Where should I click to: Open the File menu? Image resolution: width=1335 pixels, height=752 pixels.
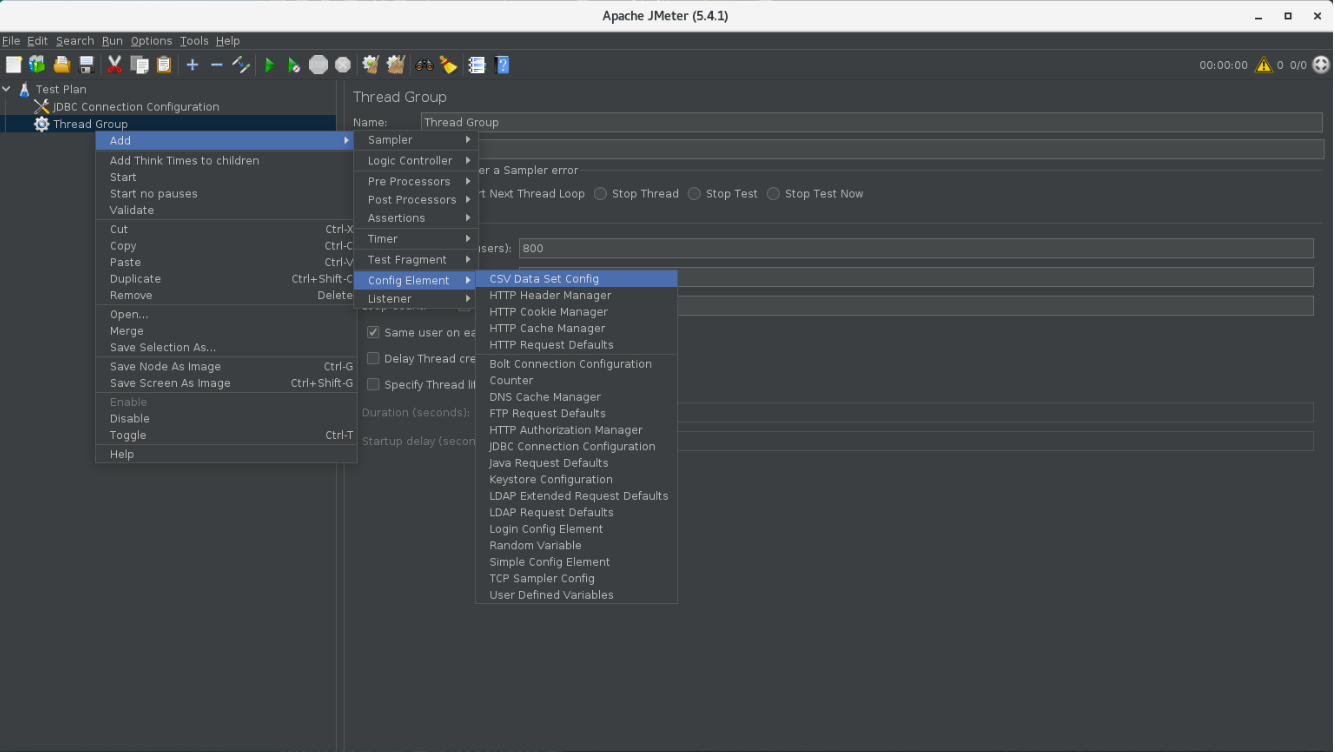[11, 41]
